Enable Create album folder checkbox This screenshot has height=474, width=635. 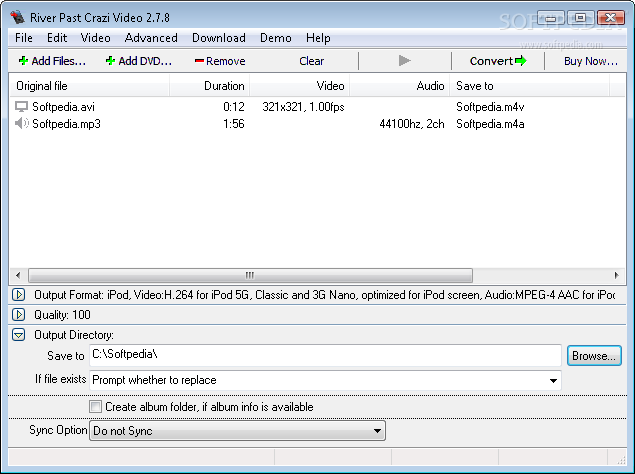(96, 406)
